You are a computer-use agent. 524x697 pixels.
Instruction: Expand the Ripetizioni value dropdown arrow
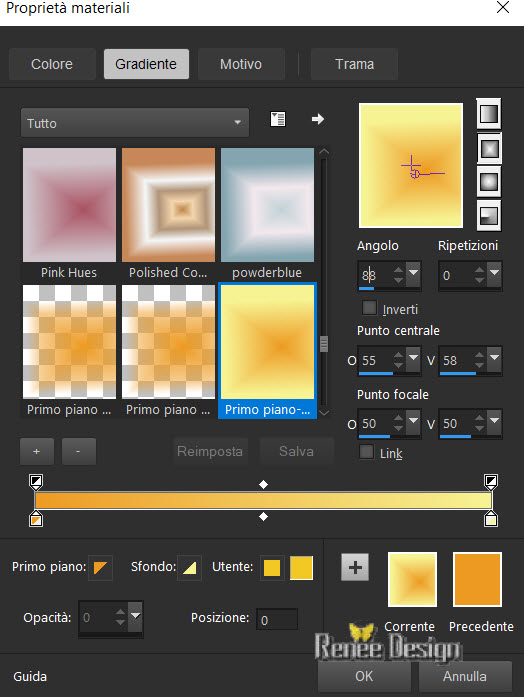[494, 272]
